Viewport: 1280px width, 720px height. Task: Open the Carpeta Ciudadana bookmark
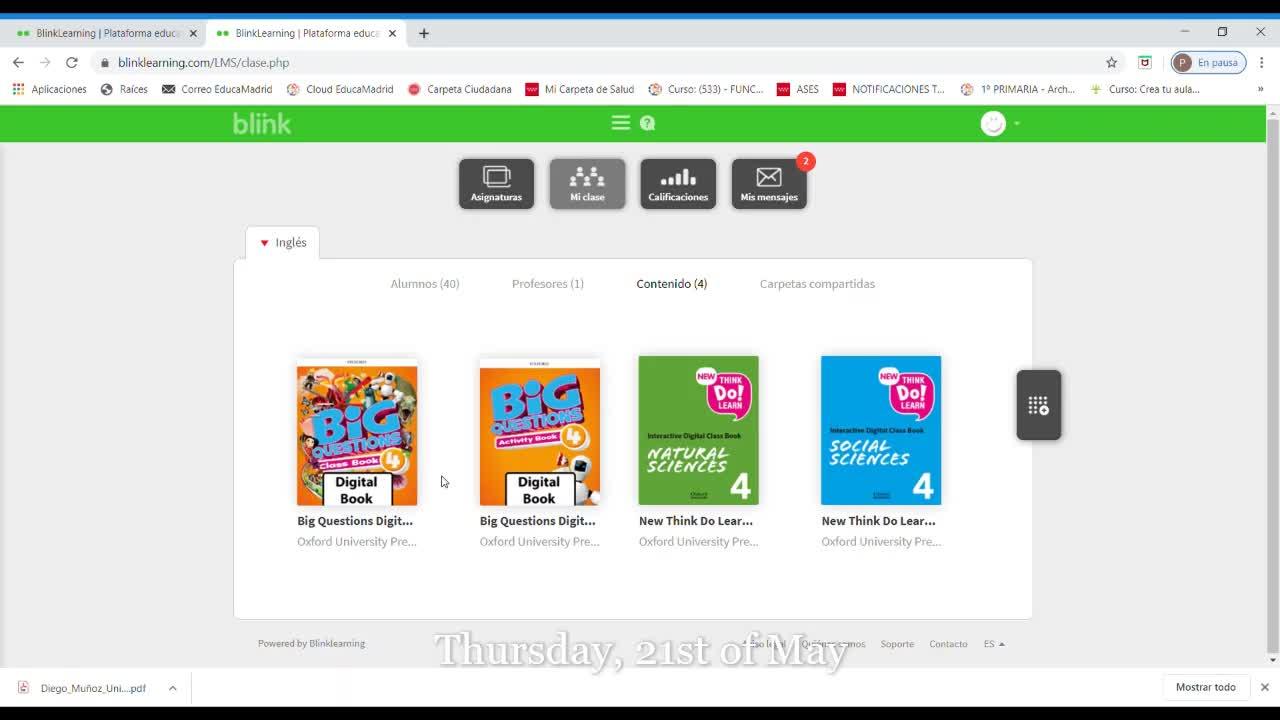(459, 89)
